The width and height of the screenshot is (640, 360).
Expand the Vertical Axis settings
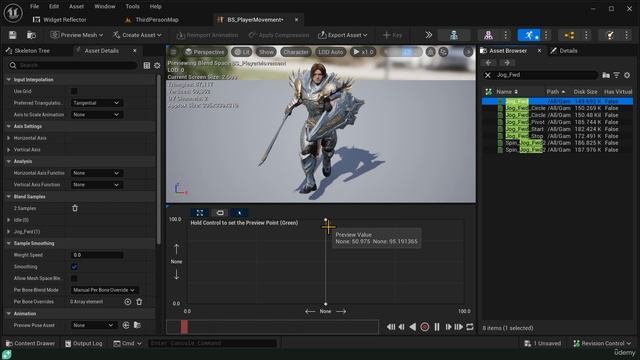click(9, 150)
